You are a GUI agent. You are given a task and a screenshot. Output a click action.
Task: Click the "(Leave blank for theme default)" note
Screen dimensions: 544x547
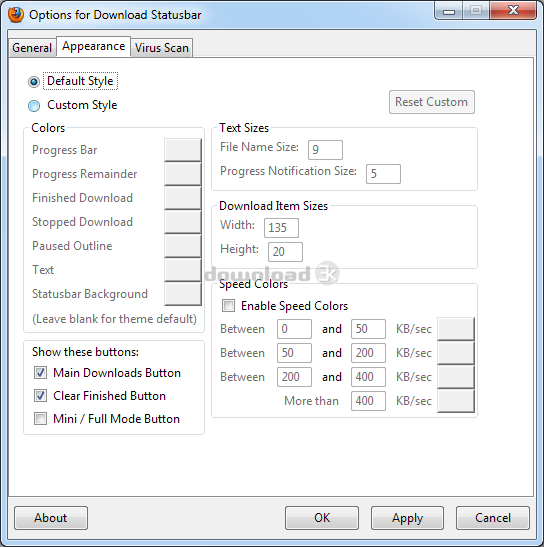tap(114, 319)
